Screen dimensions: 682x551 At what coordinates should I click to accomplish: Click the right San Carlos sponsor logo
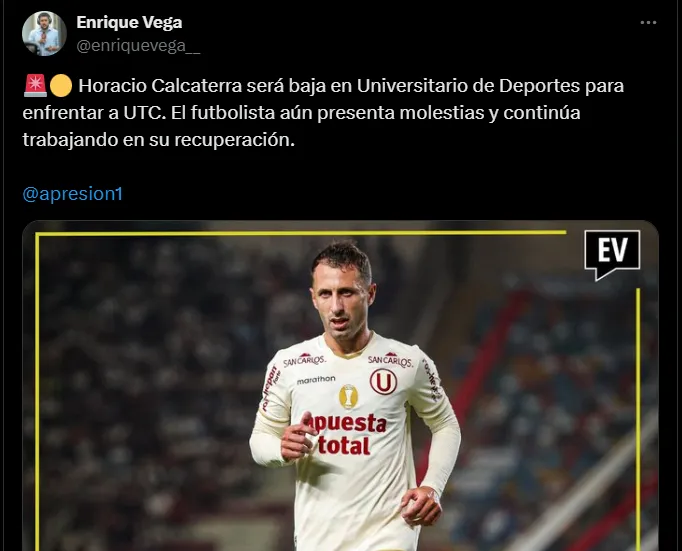point(390,360)
